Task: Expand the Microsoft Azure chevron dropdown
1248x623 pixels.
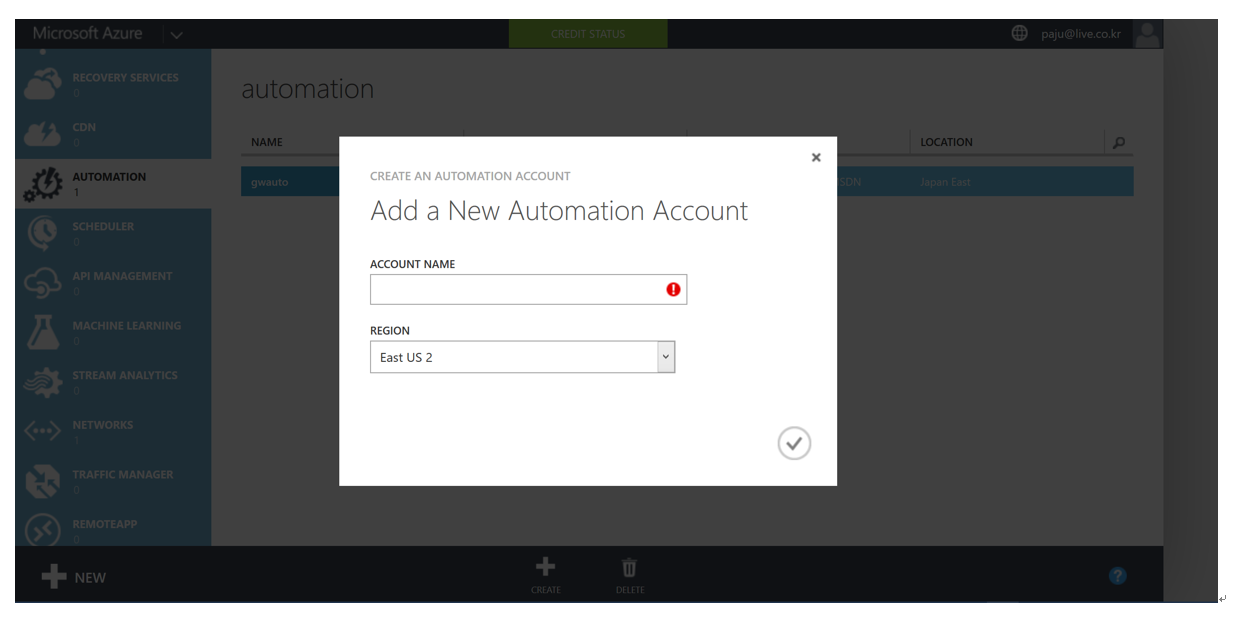Action: click(177, 35)
